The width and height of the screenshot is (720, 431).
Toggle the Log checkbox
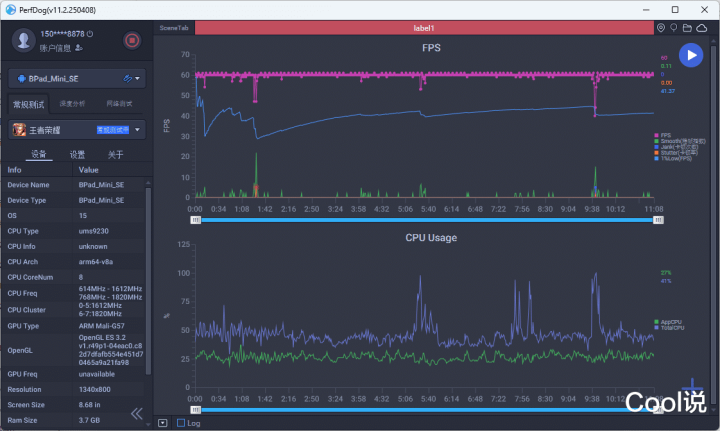[181, 423]
